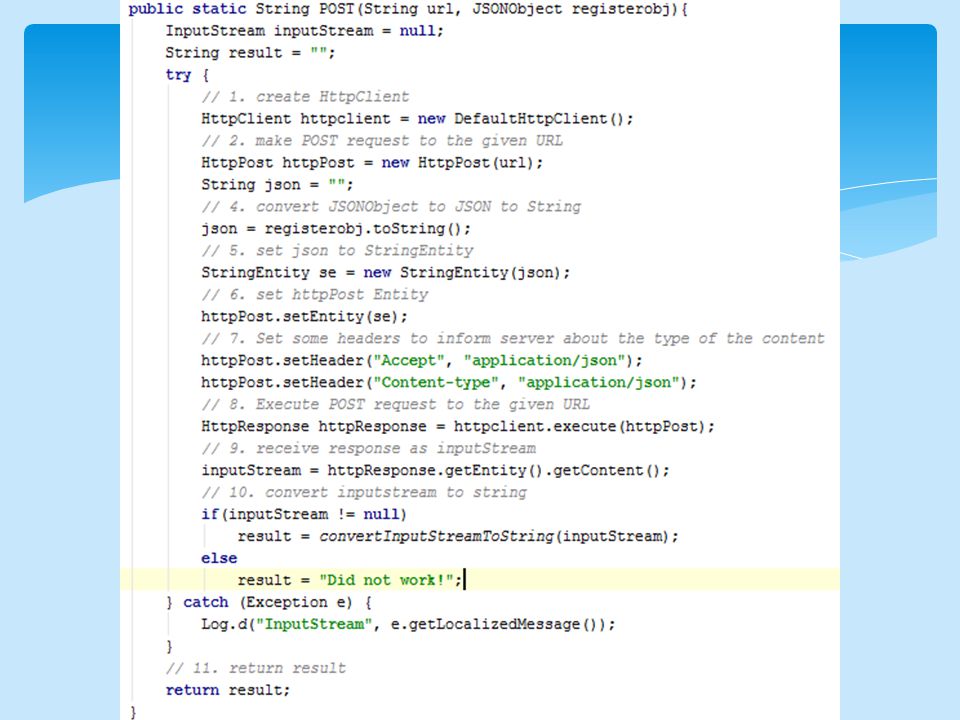The image size is (960, 720).
Task: Click the comment '// 1. create HttpClient'
Action: tap(305, 97)
